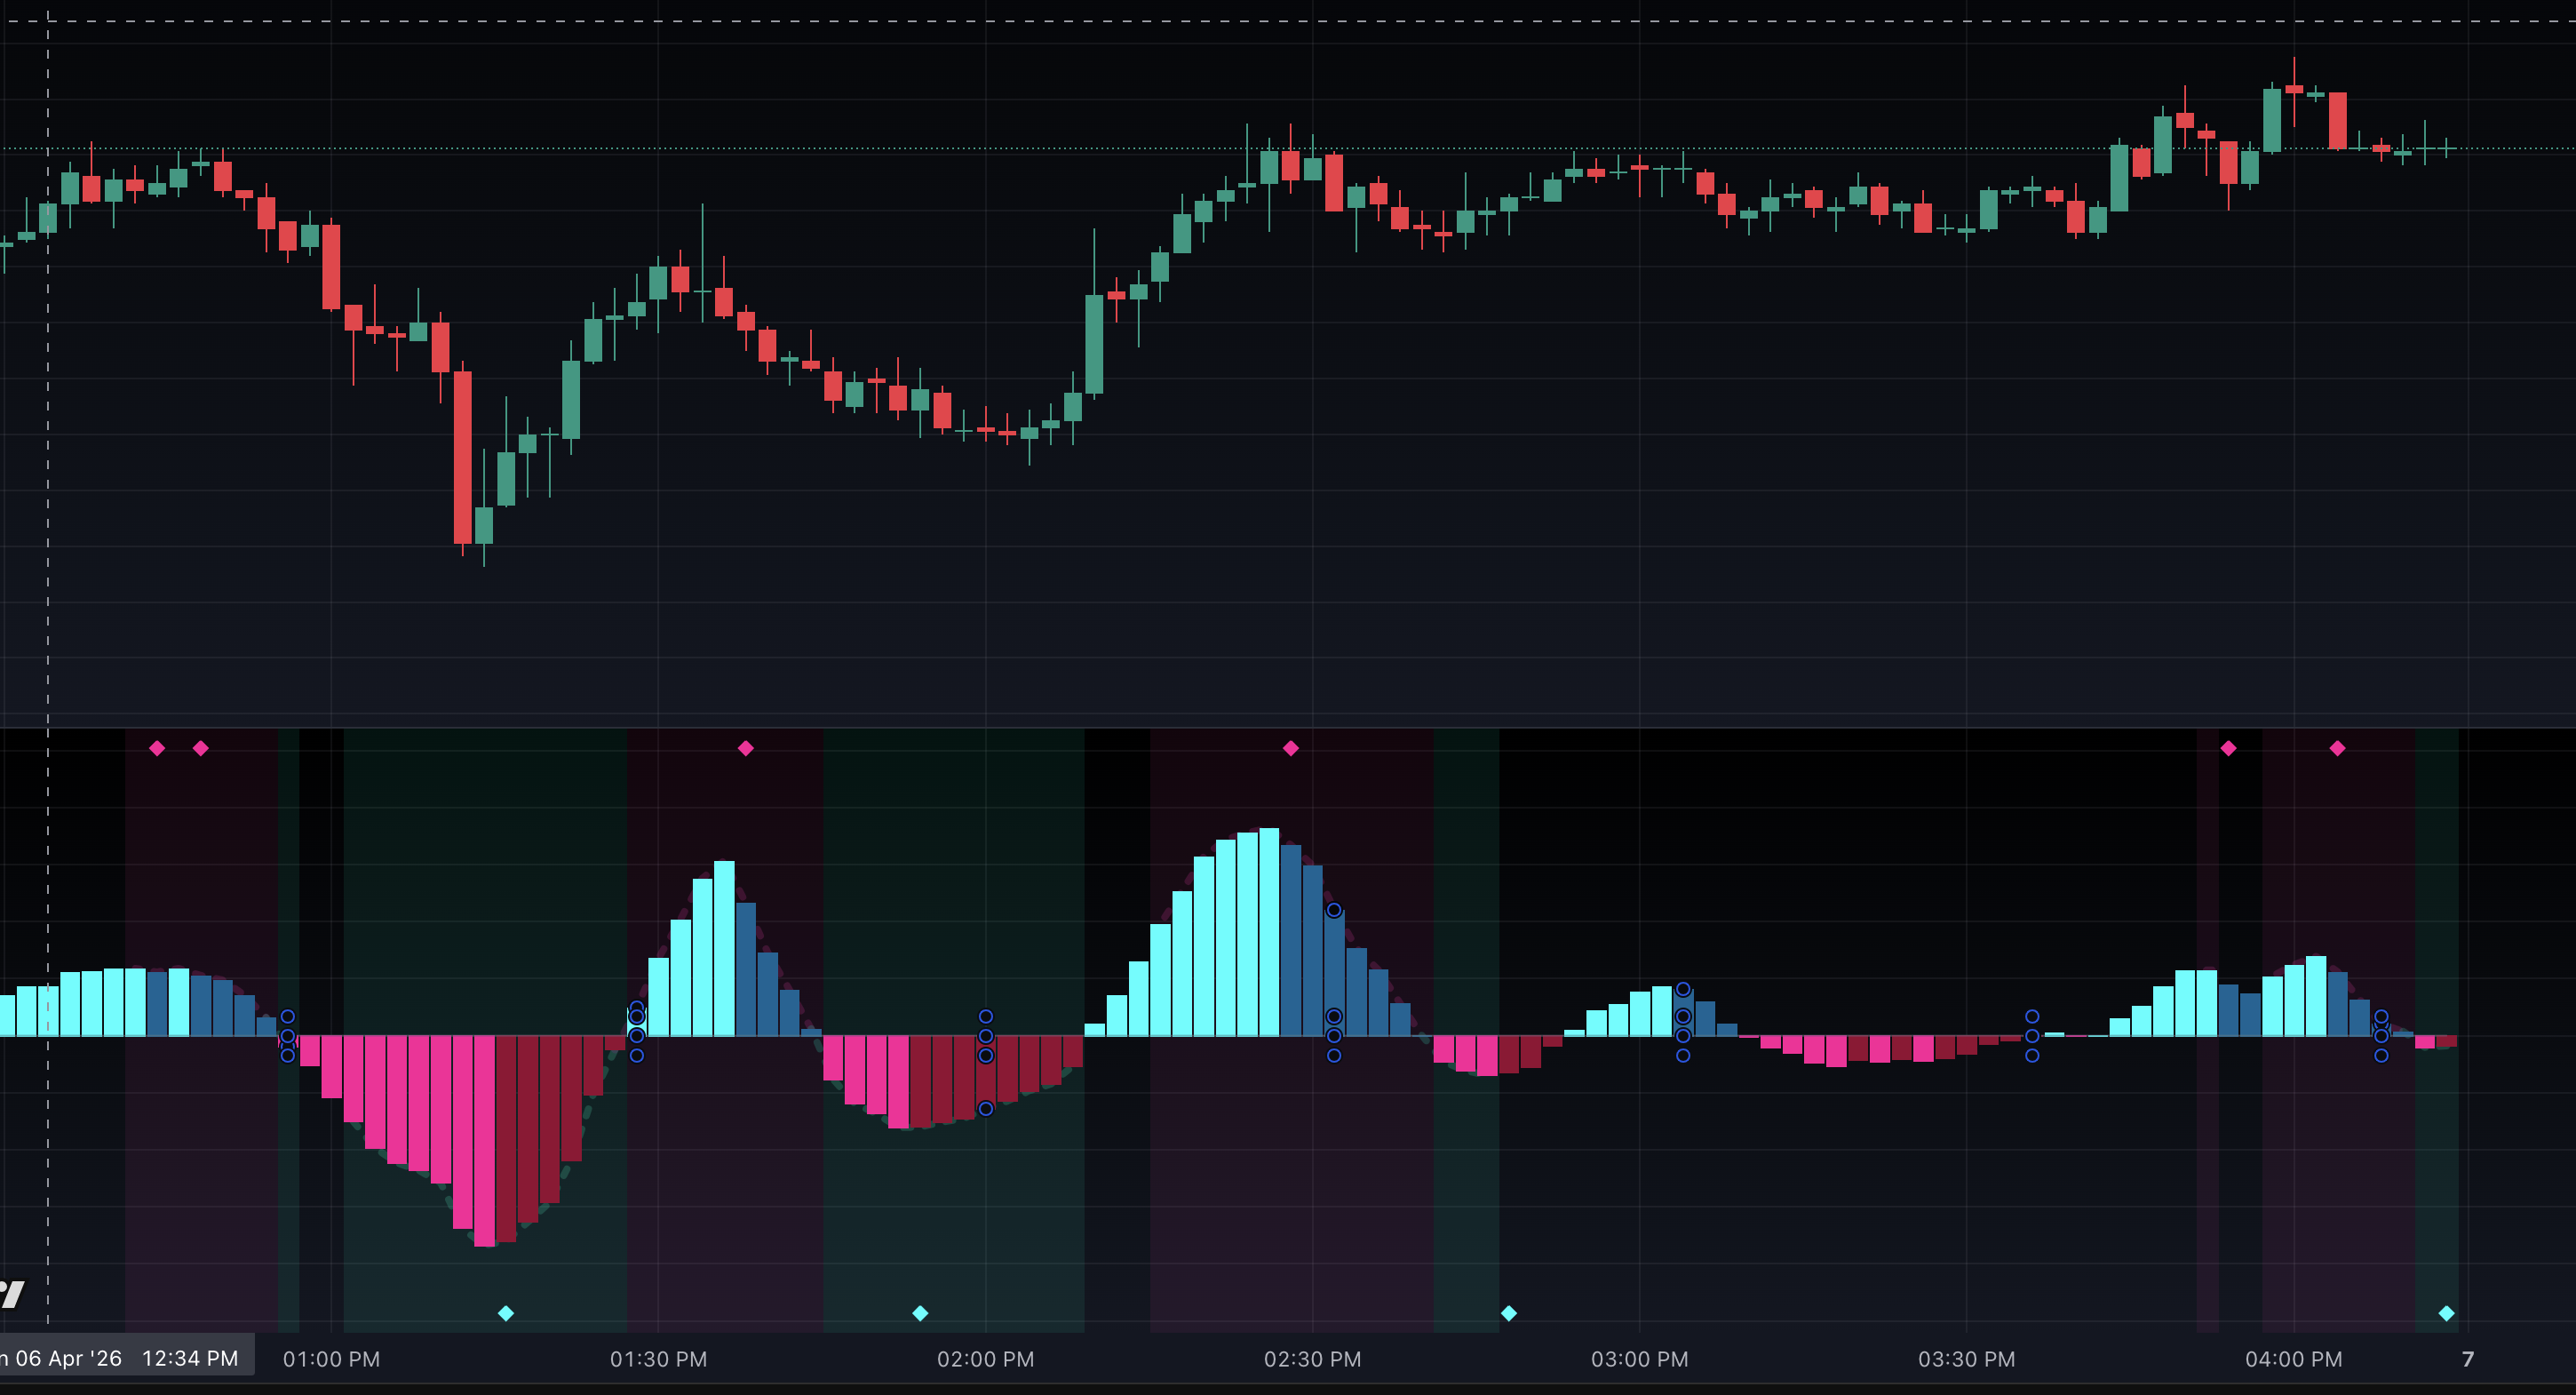Viewport: 2576px width, 1395px height.
Task: Click the pink diamond signal above the leftmost indicator zone
Action: (x=157, y=748)
